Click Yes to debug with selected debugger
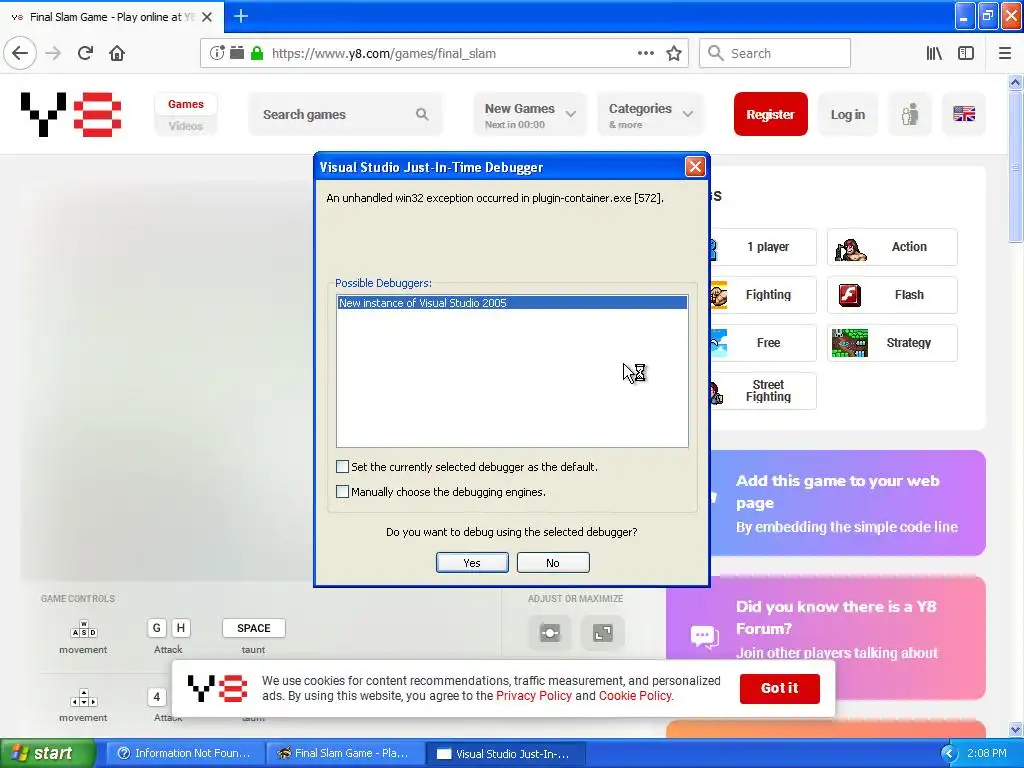The height and width of the screenshot is (768, 1024). [472, 562]
